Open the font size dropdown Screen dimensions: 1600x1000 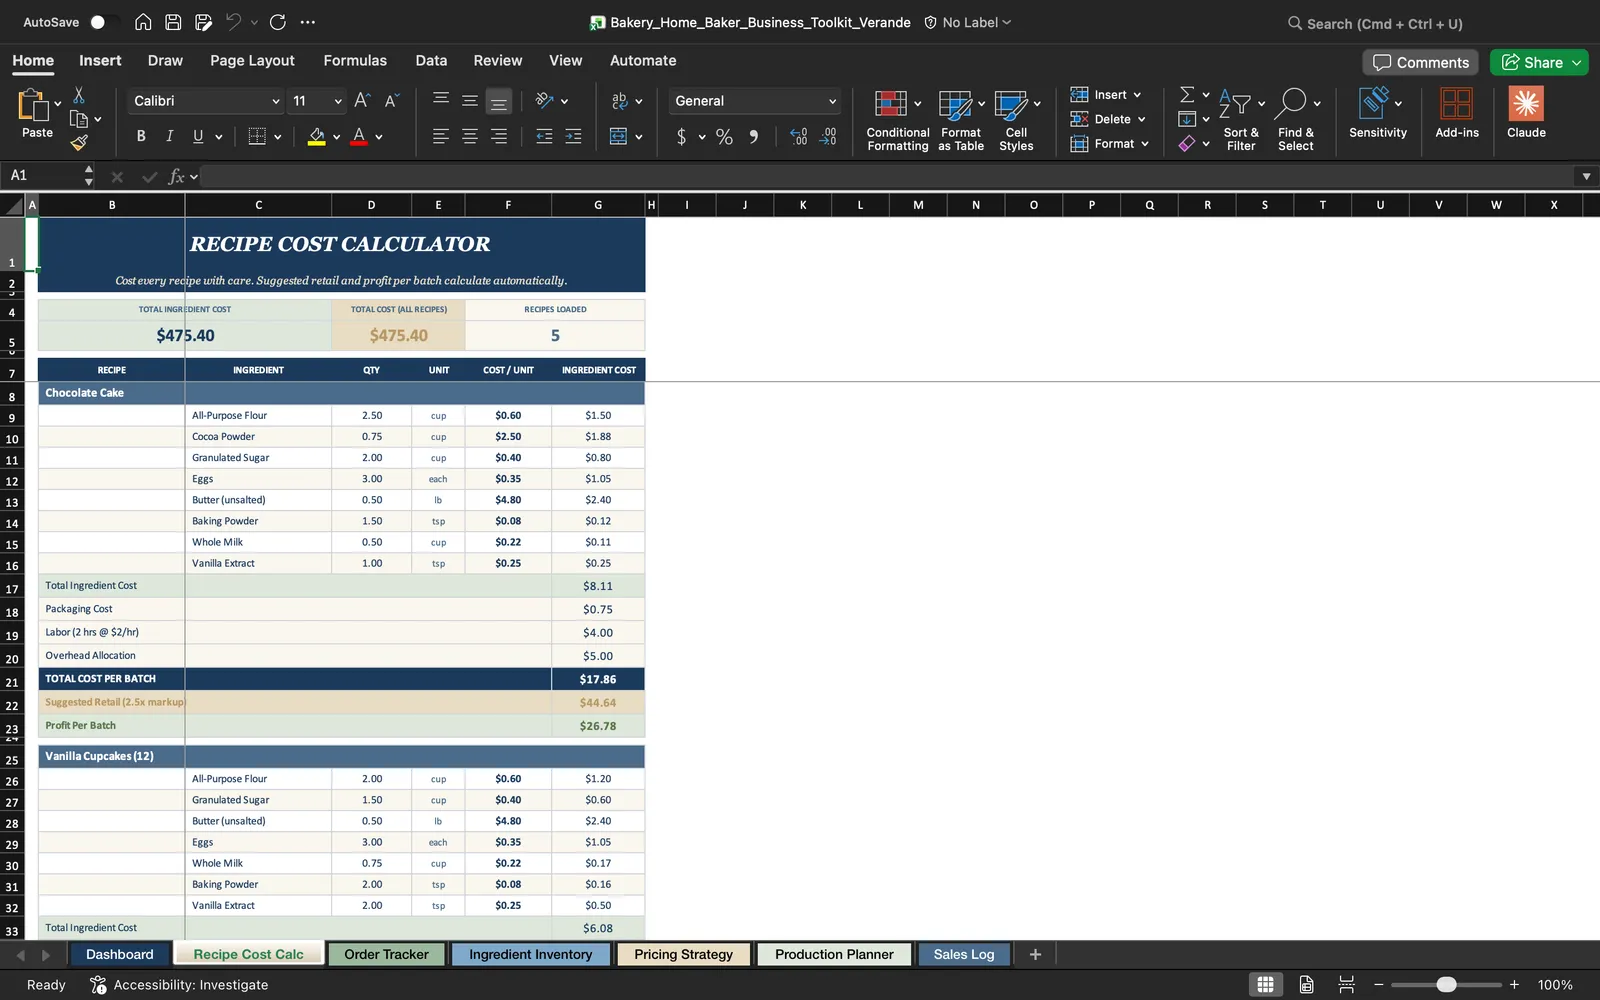[x=338, y=101]
